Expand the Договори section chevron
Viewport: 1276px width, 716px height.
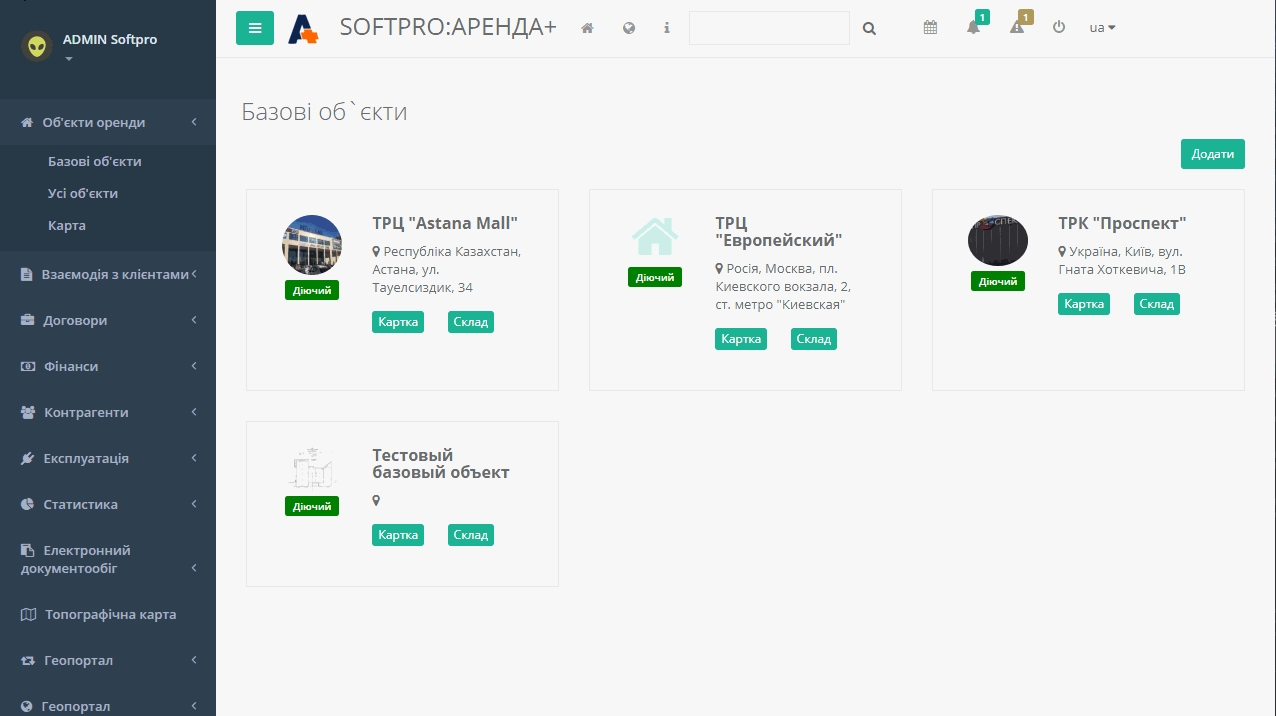pyautogui.click(x=194, y=320)
